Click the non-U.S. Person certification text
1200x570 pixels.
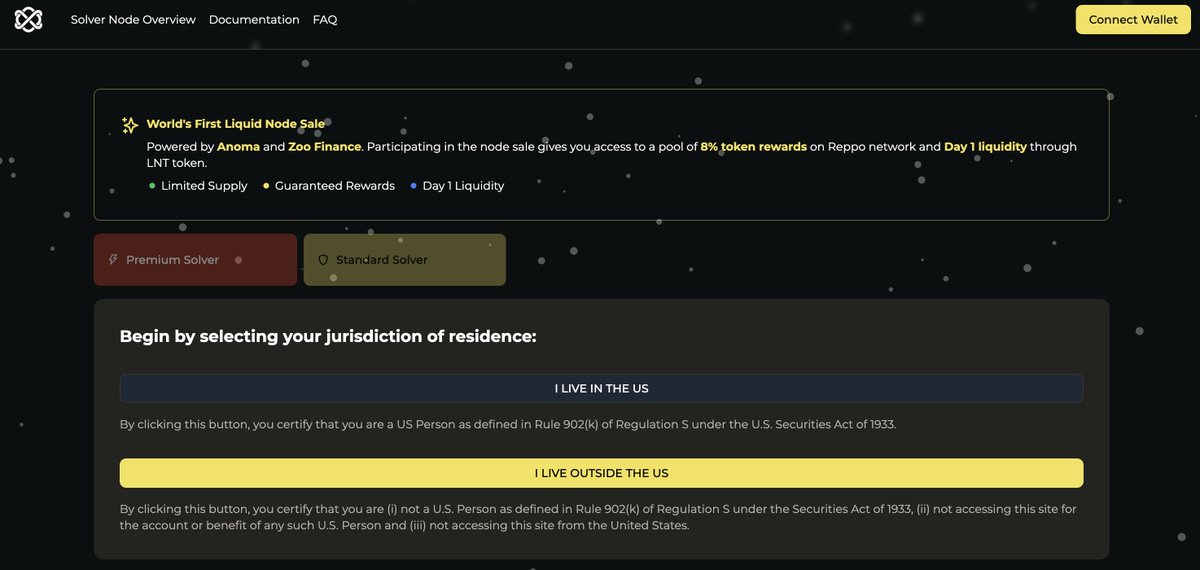click(x=598, y=517)
